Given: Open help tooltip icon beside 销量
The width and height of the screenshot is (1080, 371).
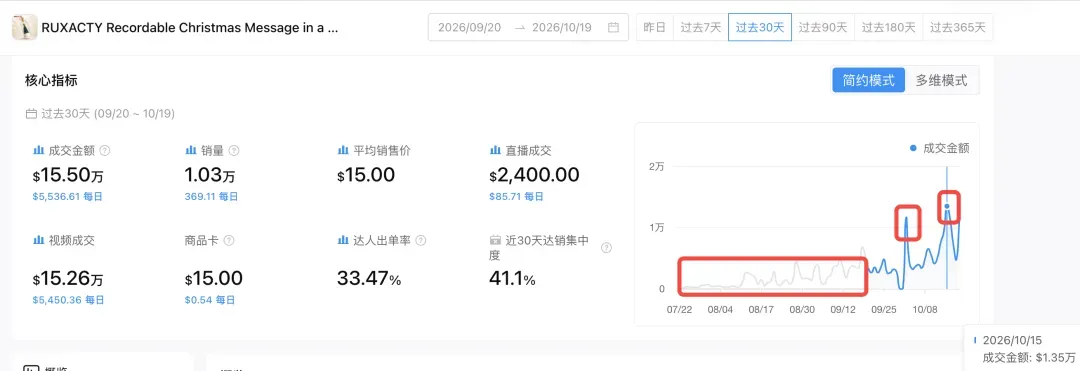Looking at the screenshot, I should 233,150.
